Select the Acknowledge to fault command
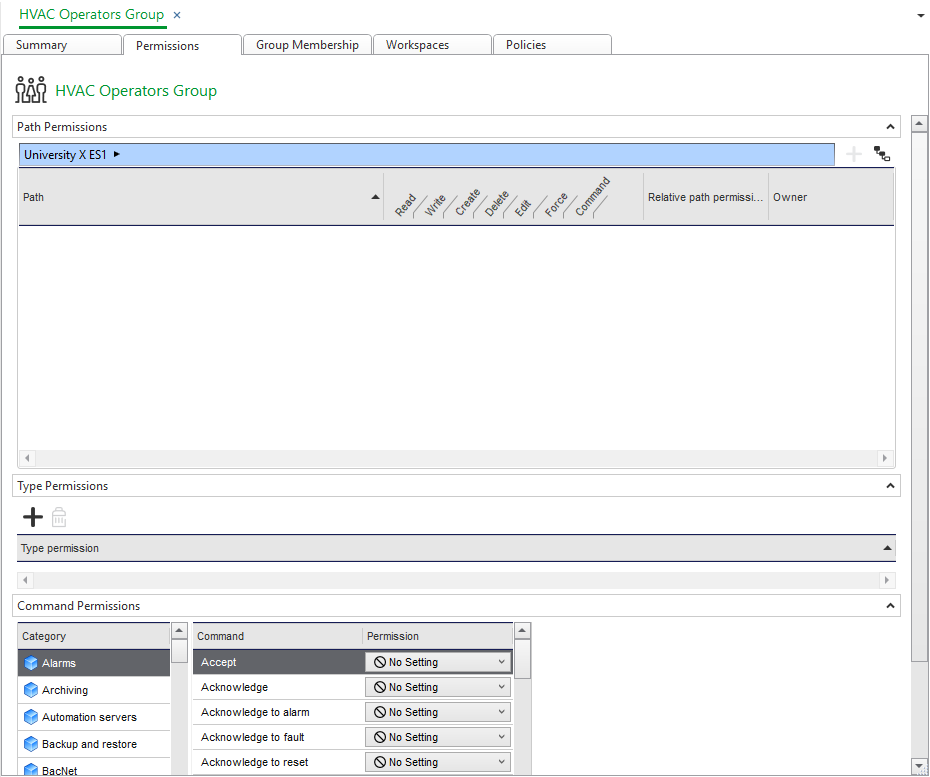 click(x=279, y=737)
